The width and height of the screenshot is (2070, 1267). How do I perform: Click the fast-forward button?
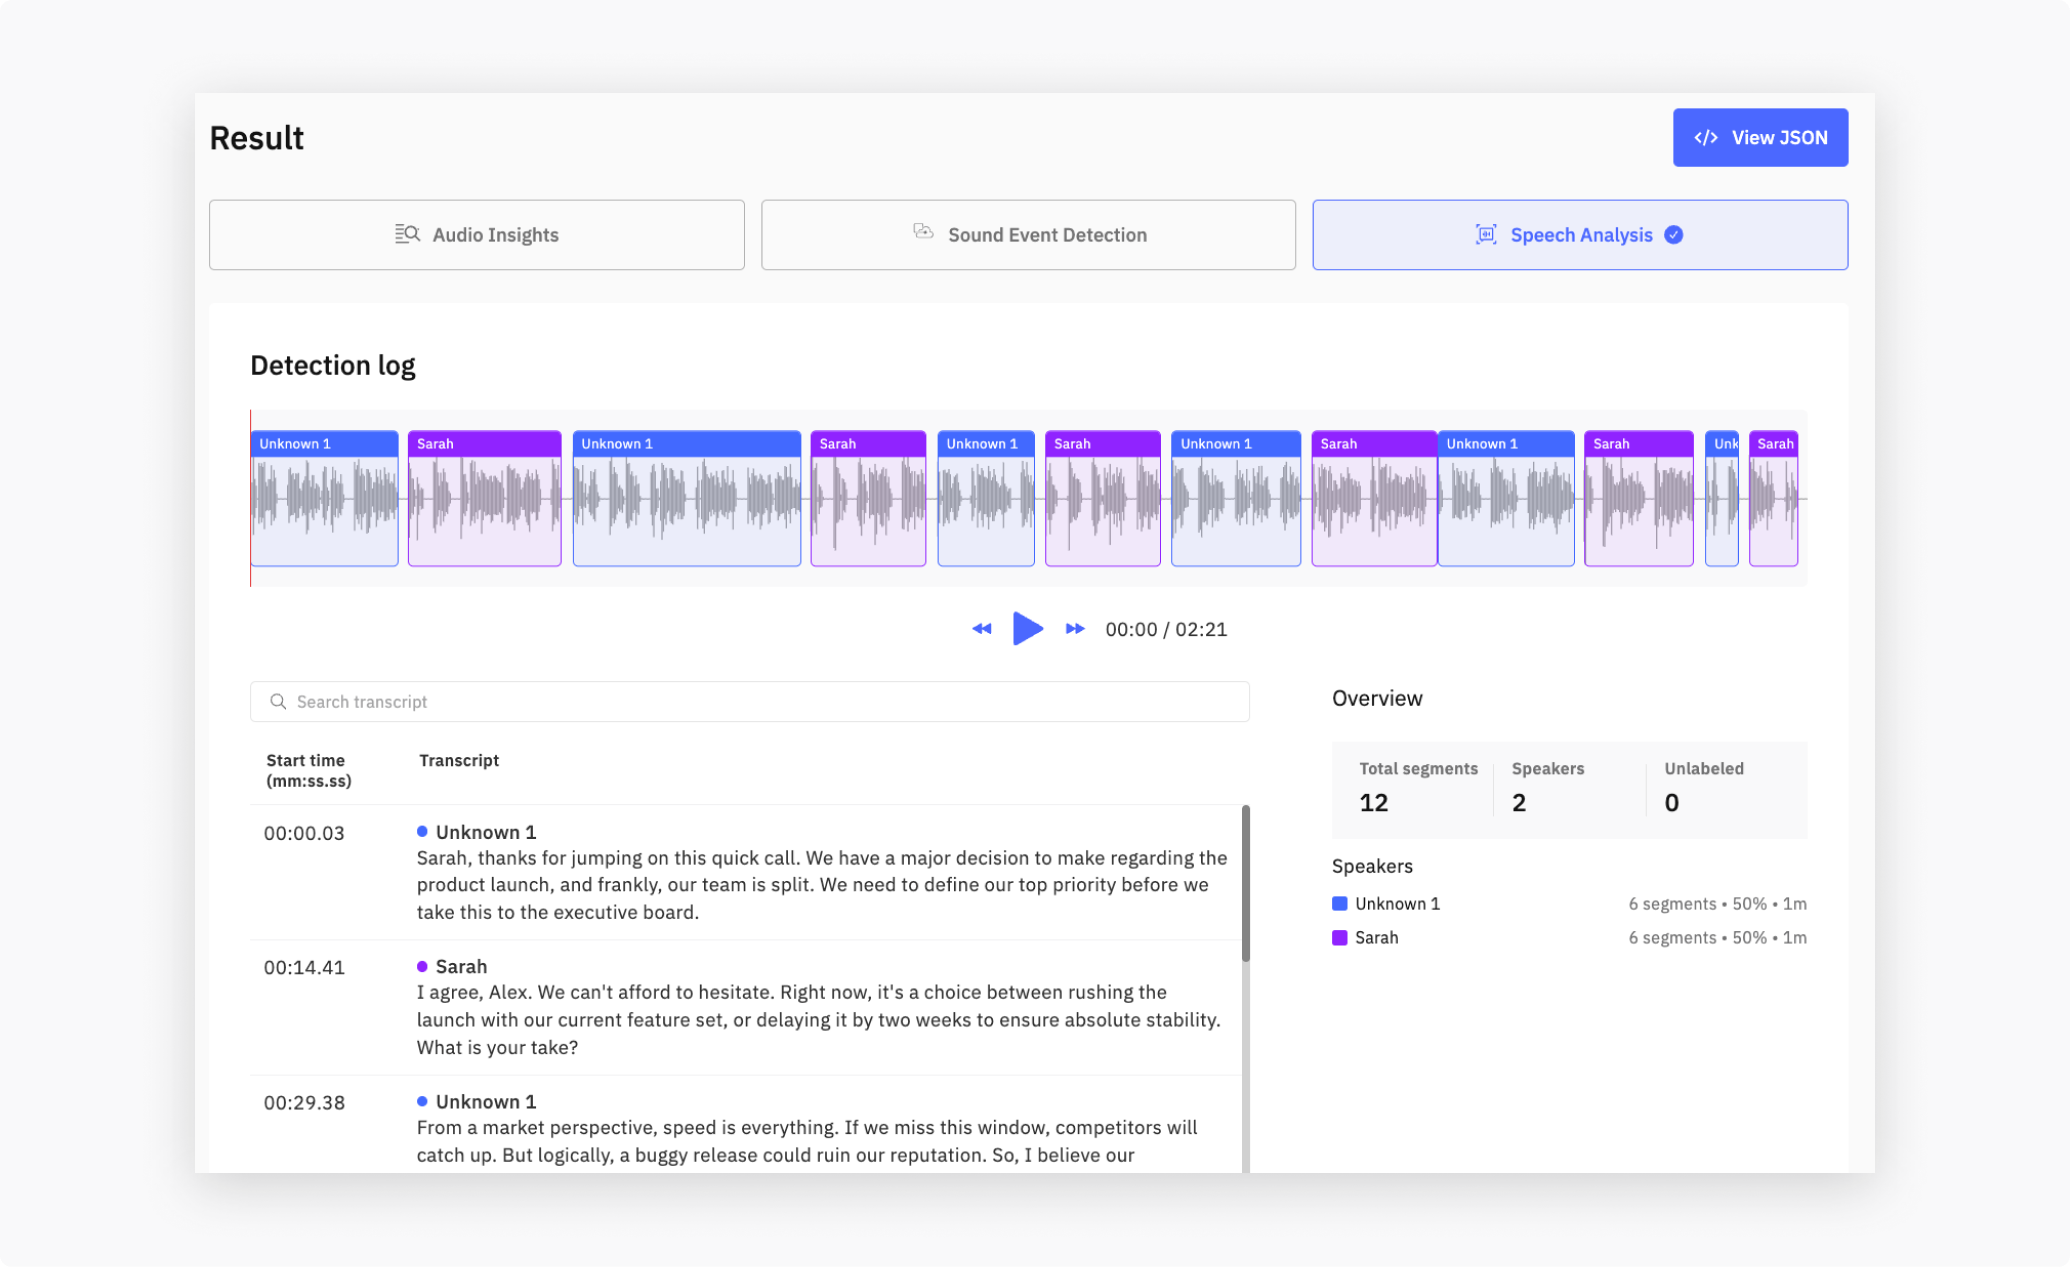1075,629
